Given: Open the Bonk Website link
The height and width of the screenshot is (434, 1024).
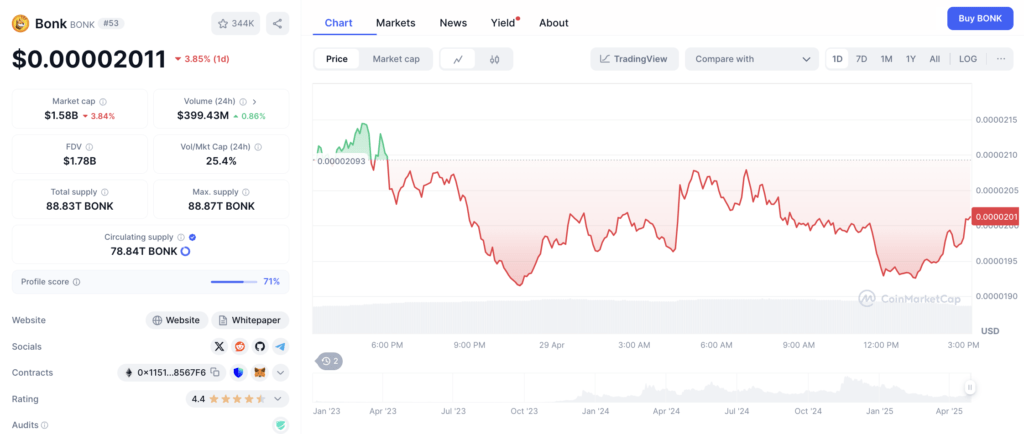Looking at the screenshot, I should (x=176, y=320).
